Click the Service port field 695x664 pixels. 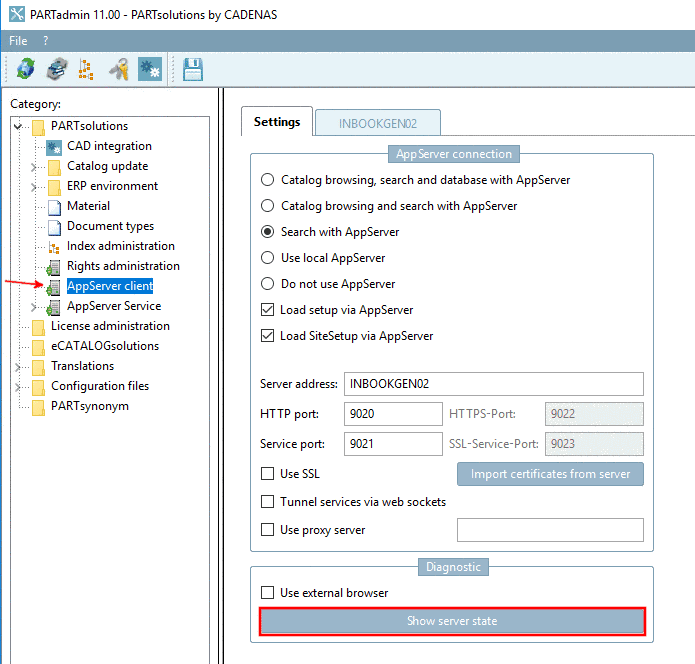393,444
